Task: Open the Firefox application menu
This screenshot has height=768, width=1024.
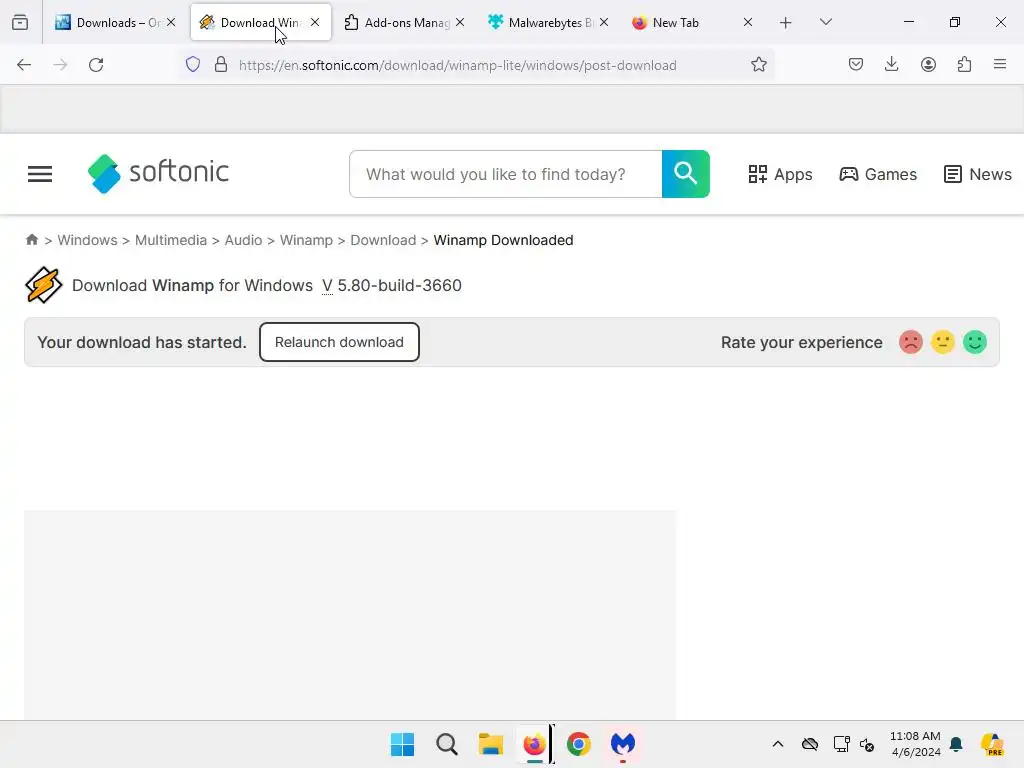Action: 1000,65
